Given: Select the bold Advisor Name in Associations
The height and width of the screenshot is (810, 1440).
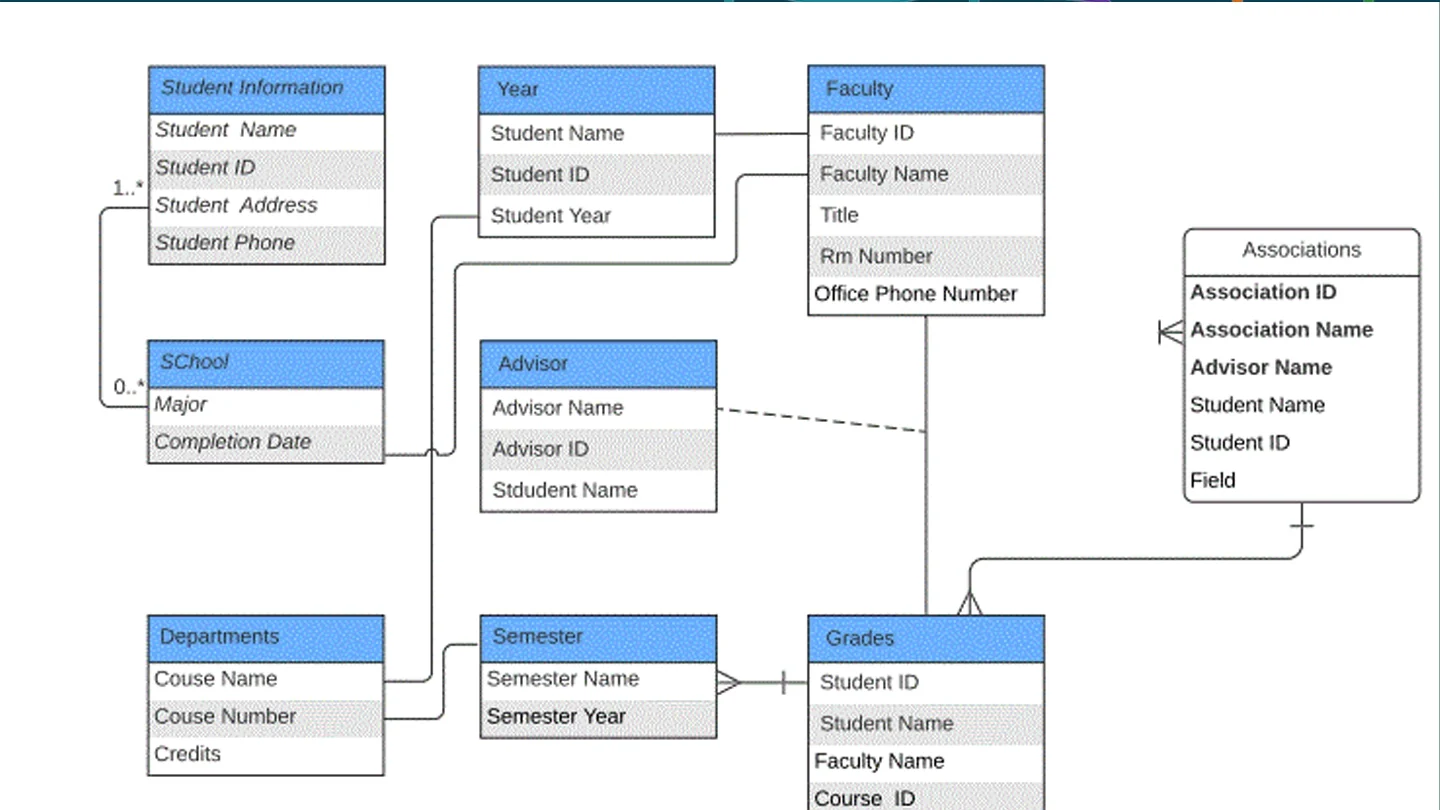Looking at the screenshot, I should (1302, 368).
